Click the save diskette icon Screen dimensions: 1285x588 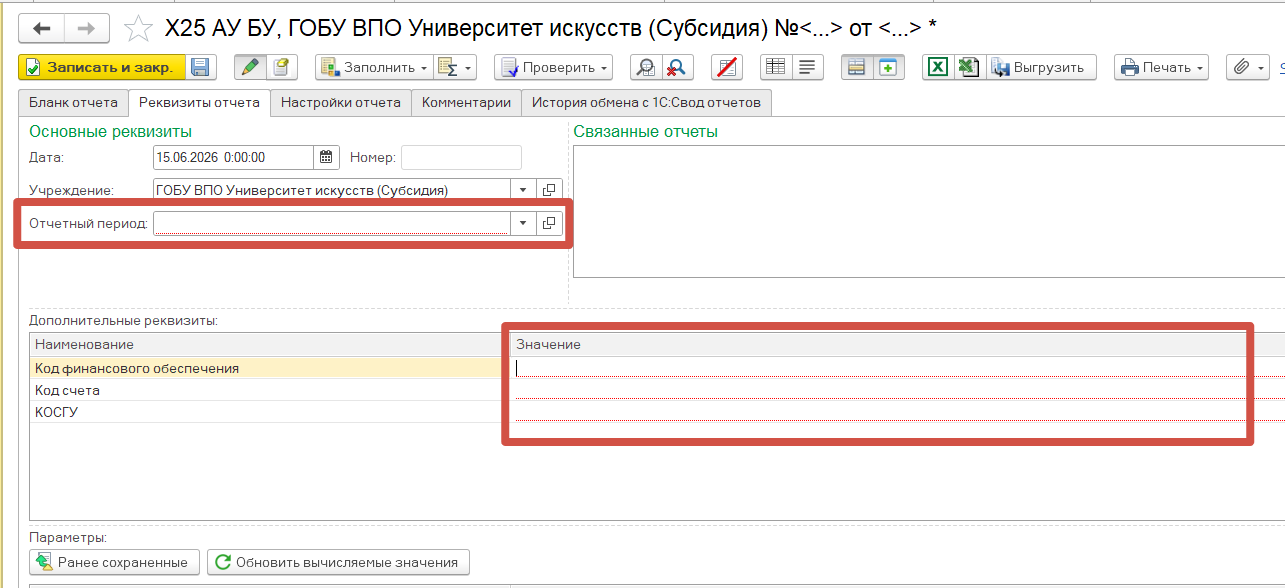point(200,67)
